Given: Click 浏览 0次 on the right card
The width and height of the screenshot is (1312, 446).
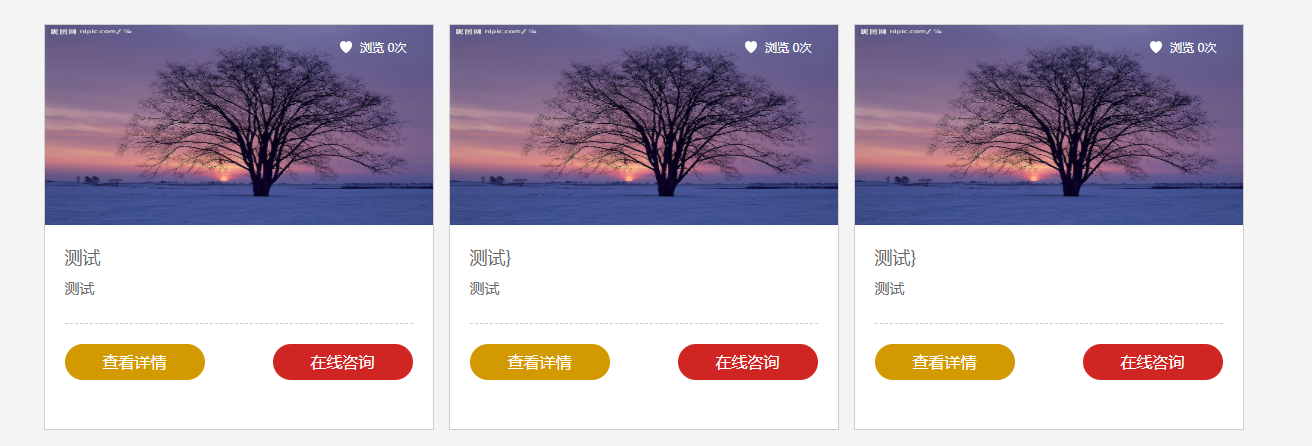Looking at the screenshot, I should pos(1193,48).
